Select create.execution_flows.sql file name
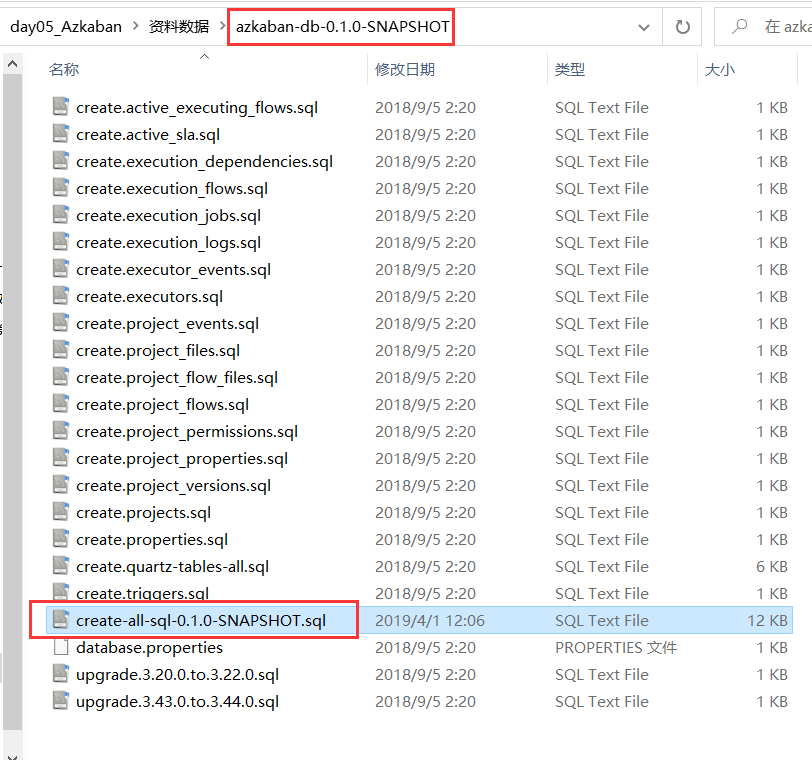The width and height of the screenshot is (812, 760). (x=171, y=188)
